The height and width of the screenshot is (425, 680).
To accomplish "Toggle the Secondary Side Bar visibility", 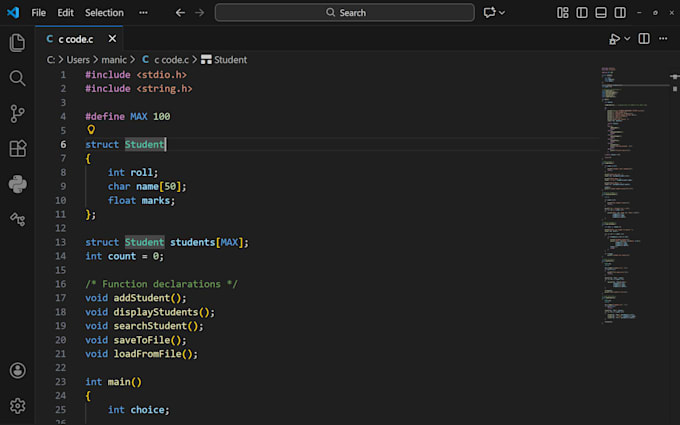I will [x=620, y=13].
